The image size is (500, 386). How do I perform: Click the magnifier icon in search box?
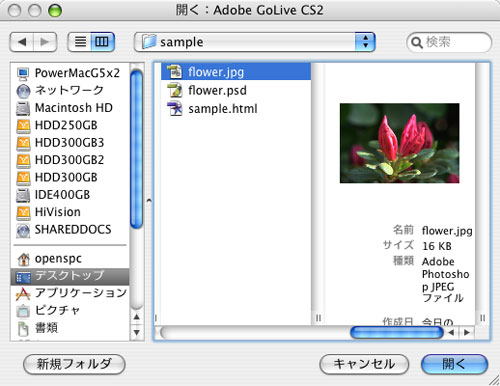point(417,43)
